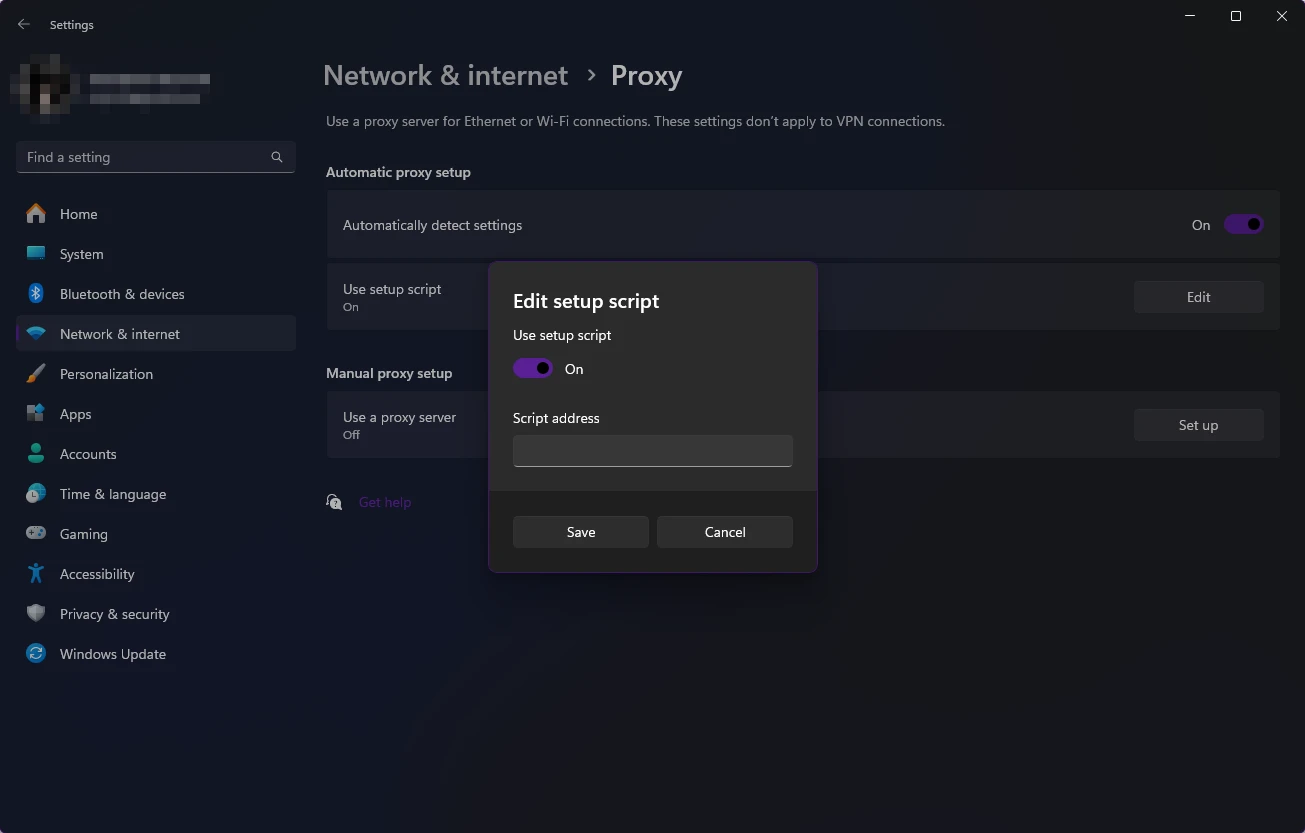Click the Bluetooth & devices icon
Image resolution: width=1305 pixels, height=833 pixels.
36,294
